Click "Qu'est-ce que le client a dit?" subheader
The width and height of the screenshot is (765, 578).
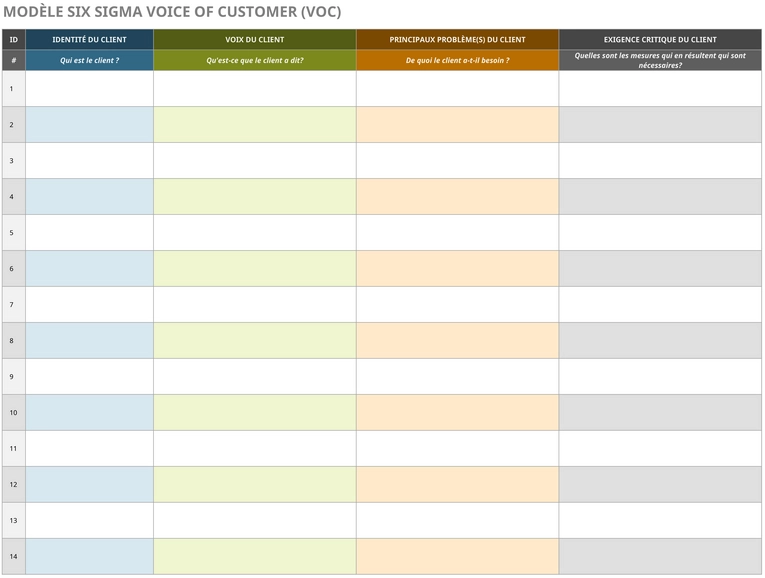pos(255,60)
